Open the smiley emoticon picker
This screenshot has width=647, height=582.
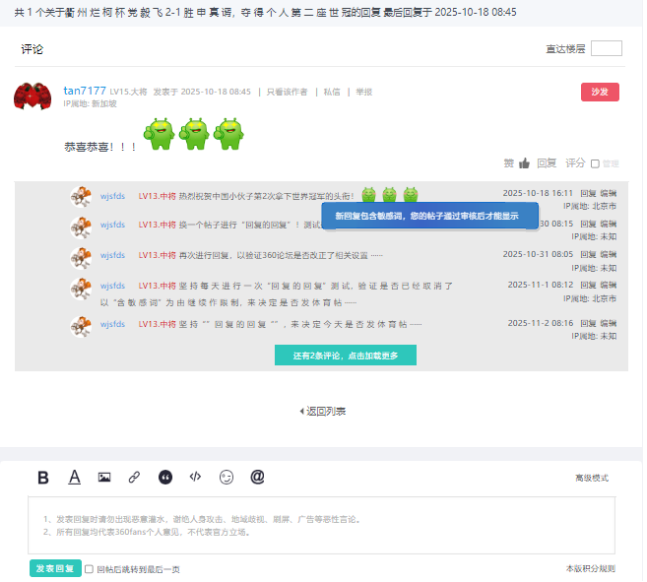tap(226, 478)
